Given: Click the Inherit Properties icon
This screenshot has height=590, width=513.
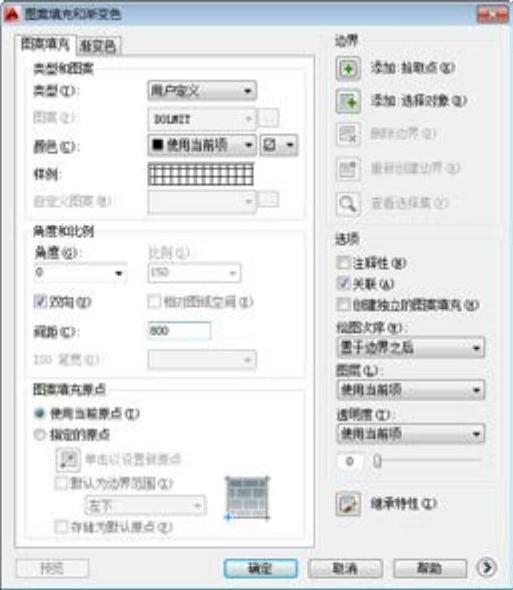Looking at the screenshot, I should tap(348, 504).
